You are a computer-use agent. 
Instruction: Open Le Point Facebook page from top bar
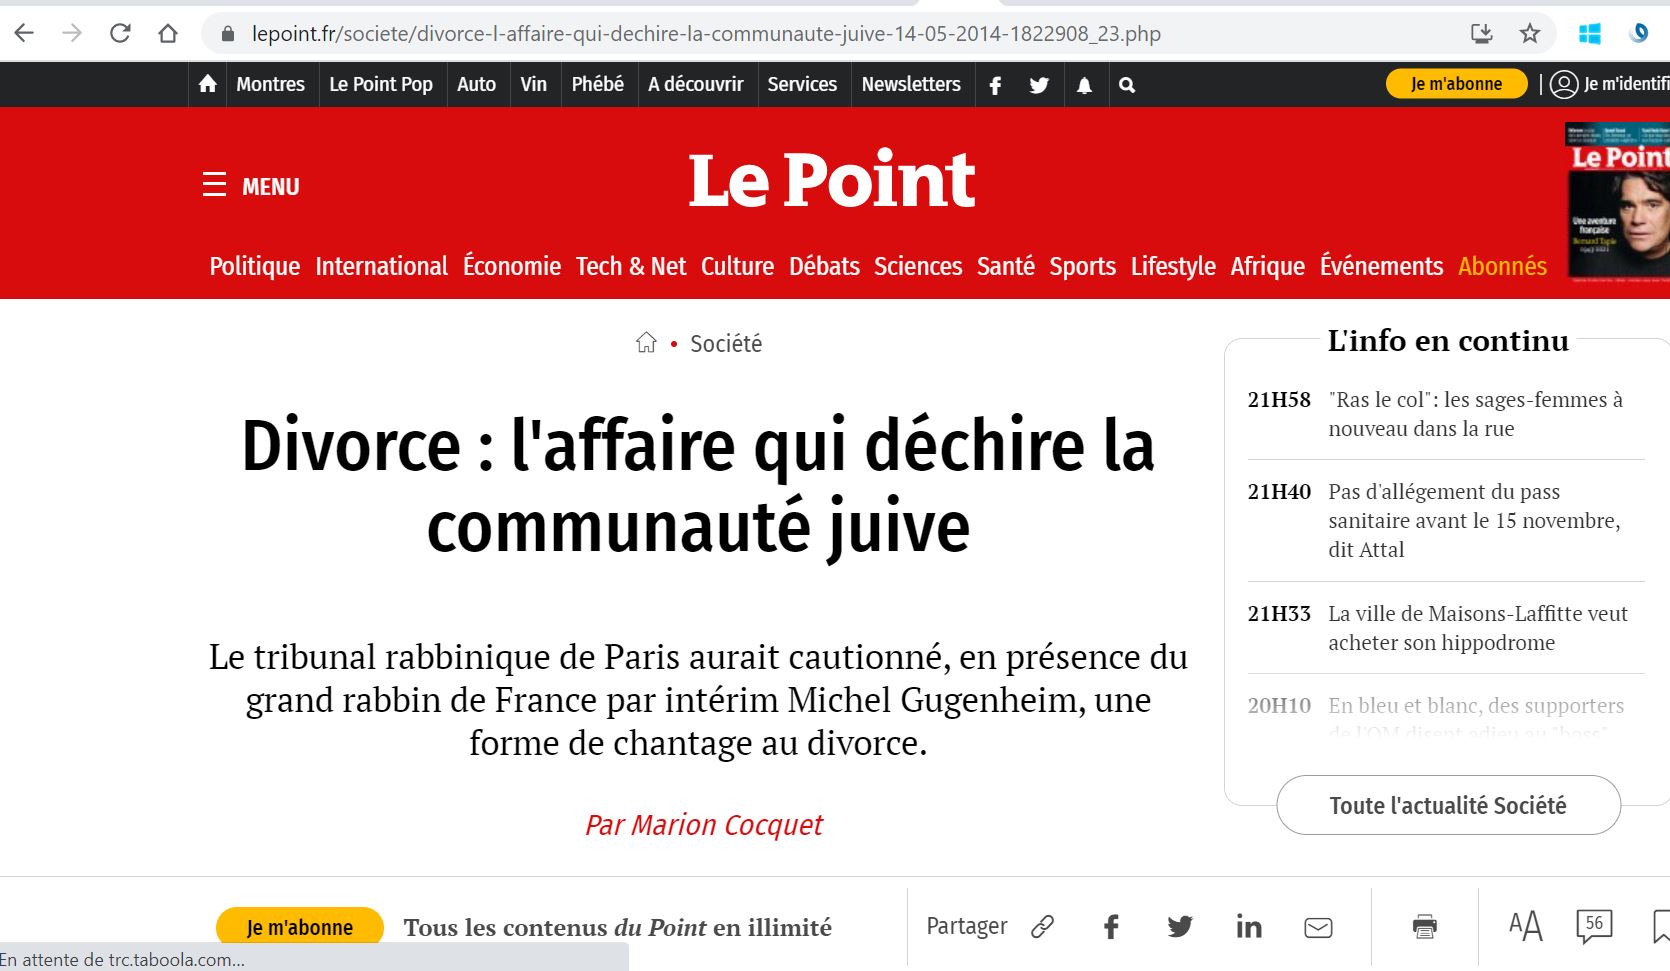[995, 85]
